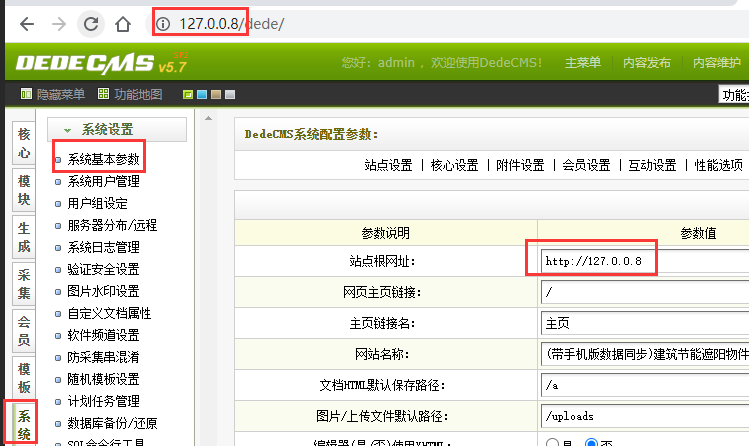This screenshot has width=749, height=446.
Task: Switch to the 核心 sidebar tab
Action: [24, 144]
